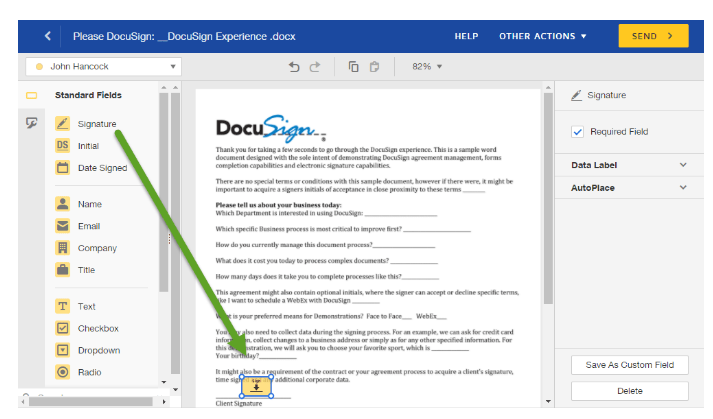This screenshot has width=713, height=419.
Task: Uncheck the Required Field checkbox
Action: [577, 132]
